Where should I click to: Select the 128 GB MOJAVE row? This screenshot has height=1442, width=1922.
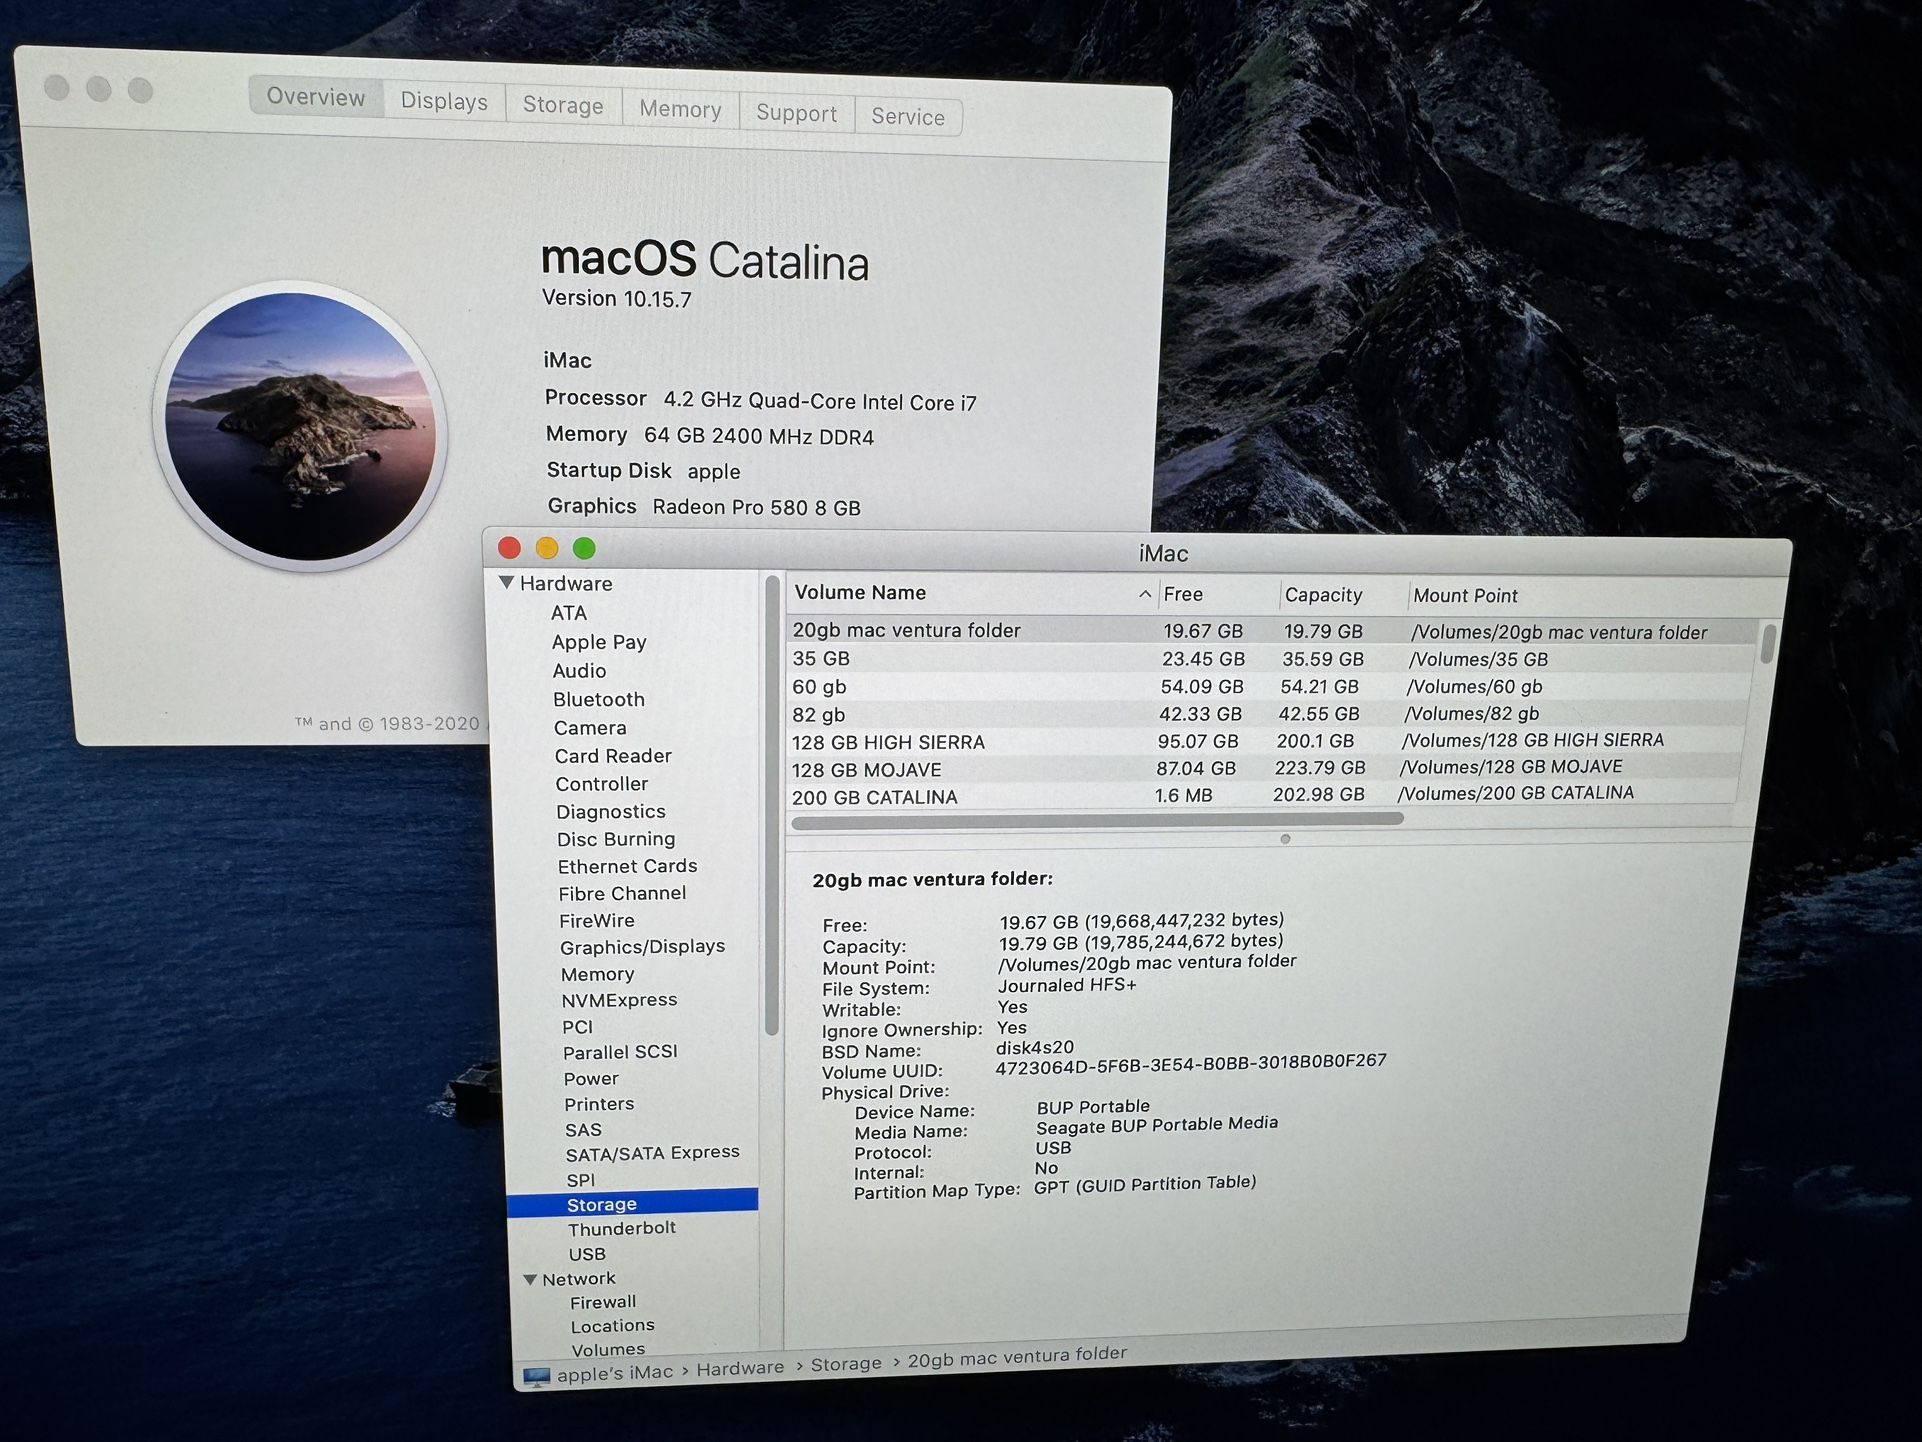click(x=1262, y=769)
